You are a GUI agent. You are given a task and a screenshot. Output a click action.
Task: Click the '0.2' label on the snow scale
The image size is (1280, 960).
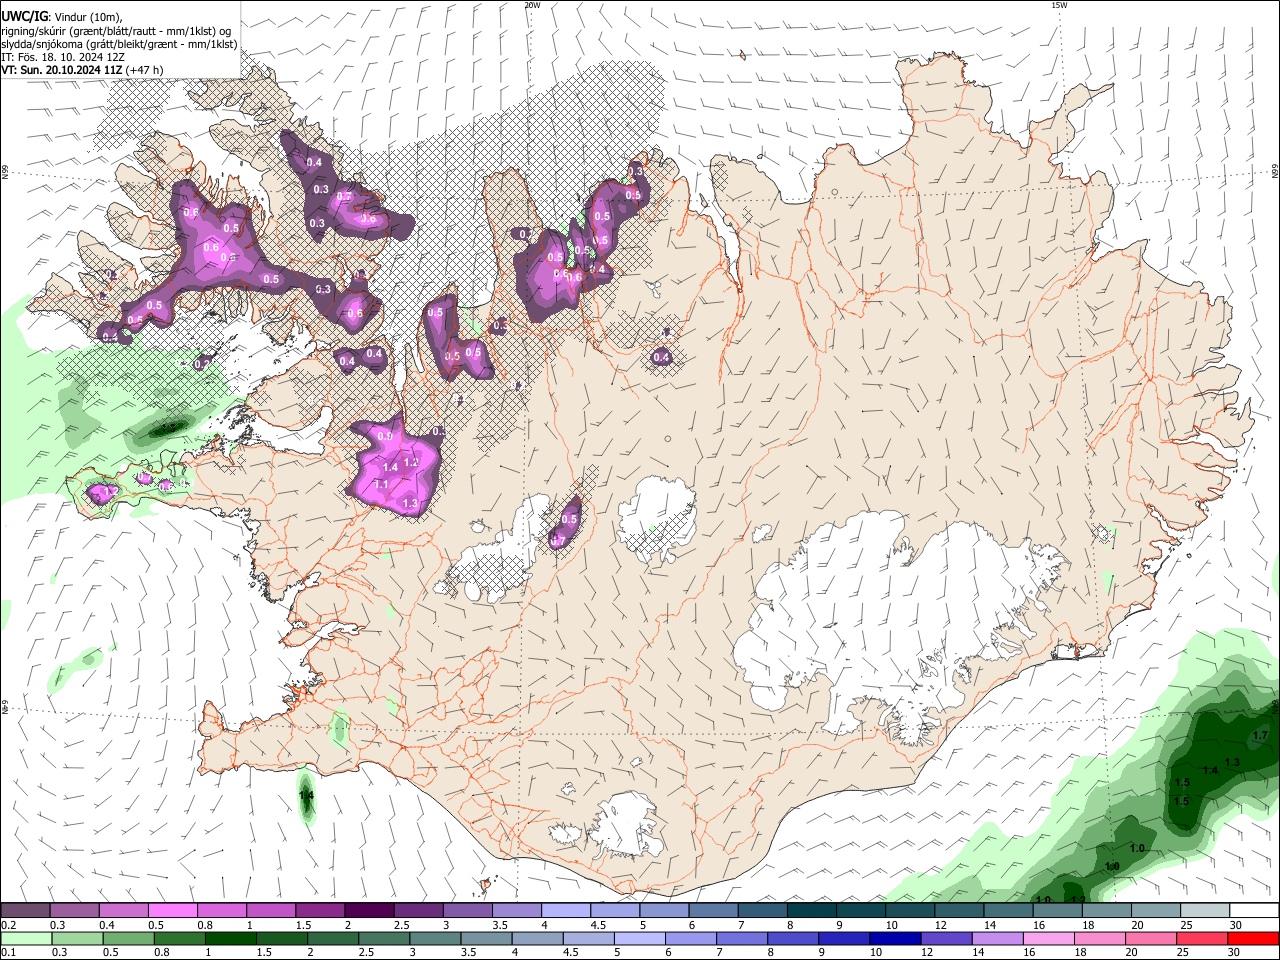point(7,925)
